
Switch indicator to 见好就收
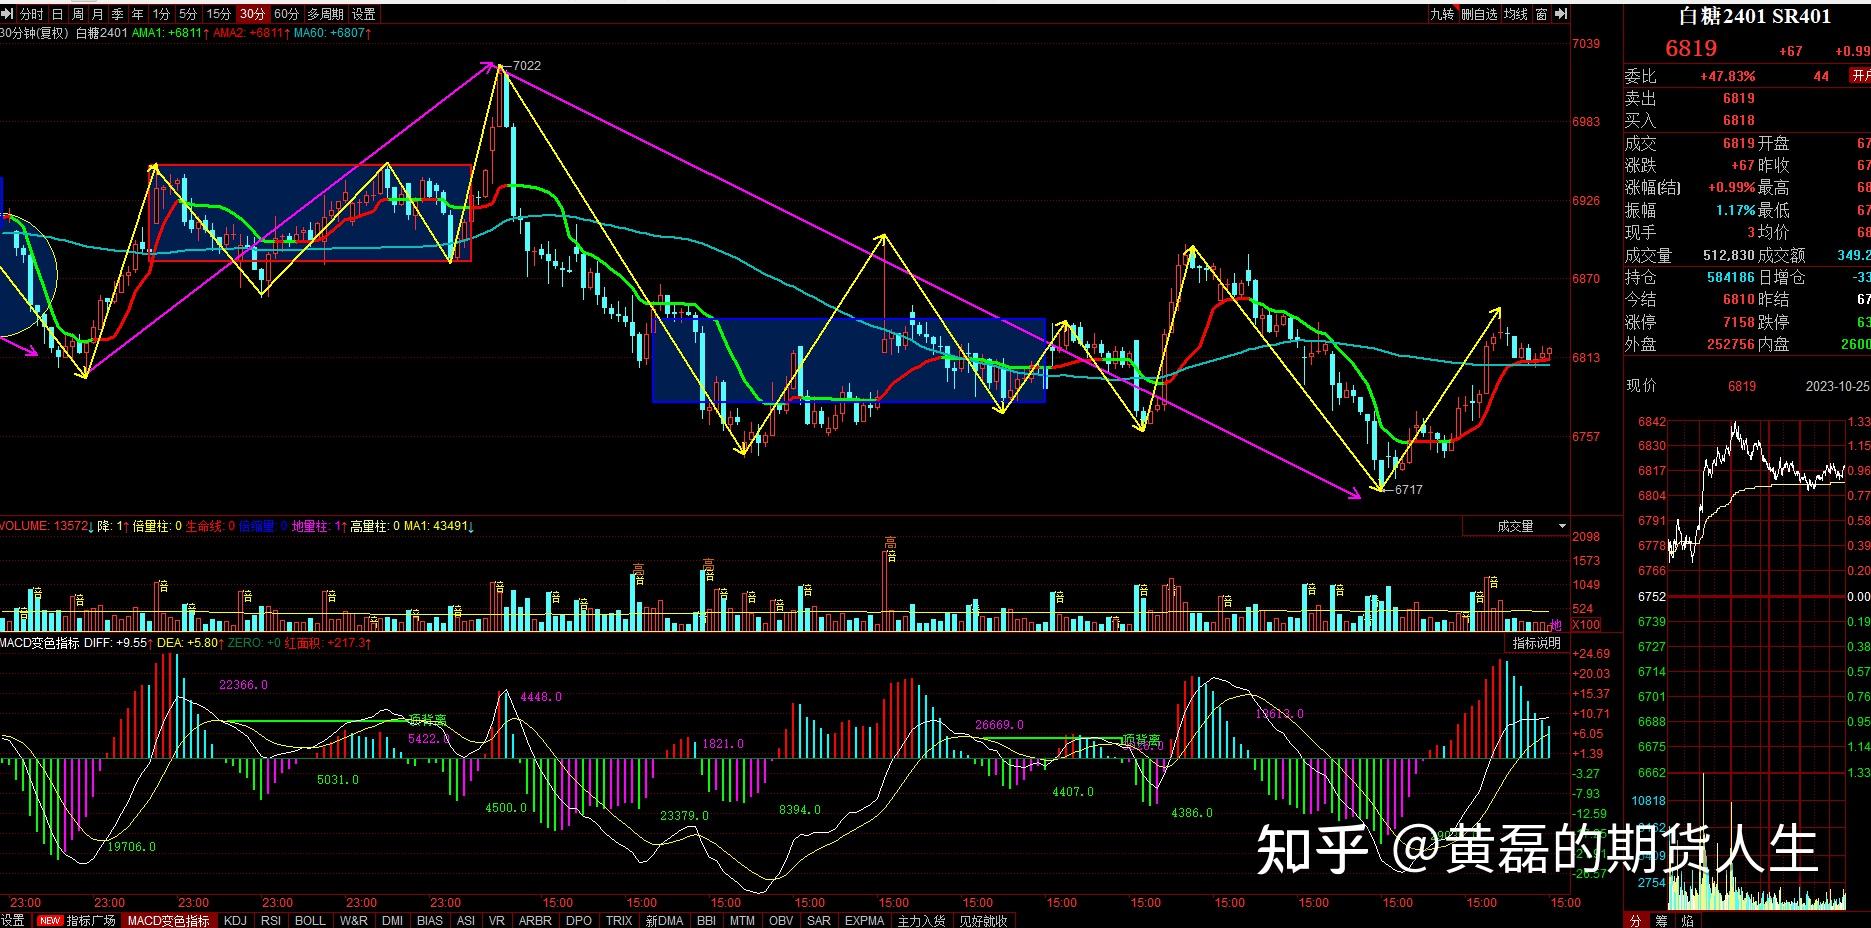click(x=983, y=920)
